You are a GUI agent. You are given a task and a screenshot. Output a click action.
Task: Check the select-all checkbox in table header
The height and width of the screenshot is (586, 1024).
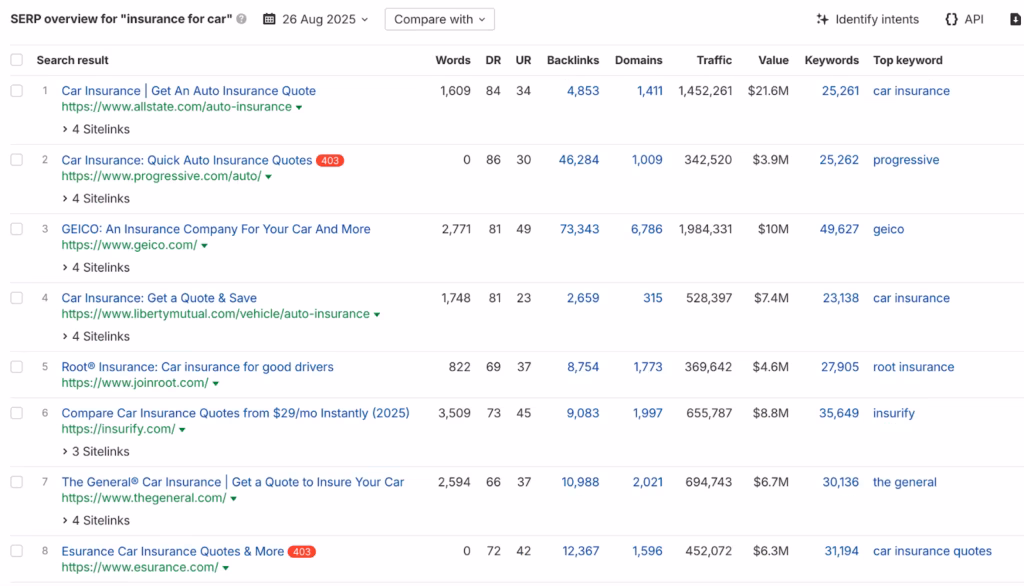tap(16, 60)
